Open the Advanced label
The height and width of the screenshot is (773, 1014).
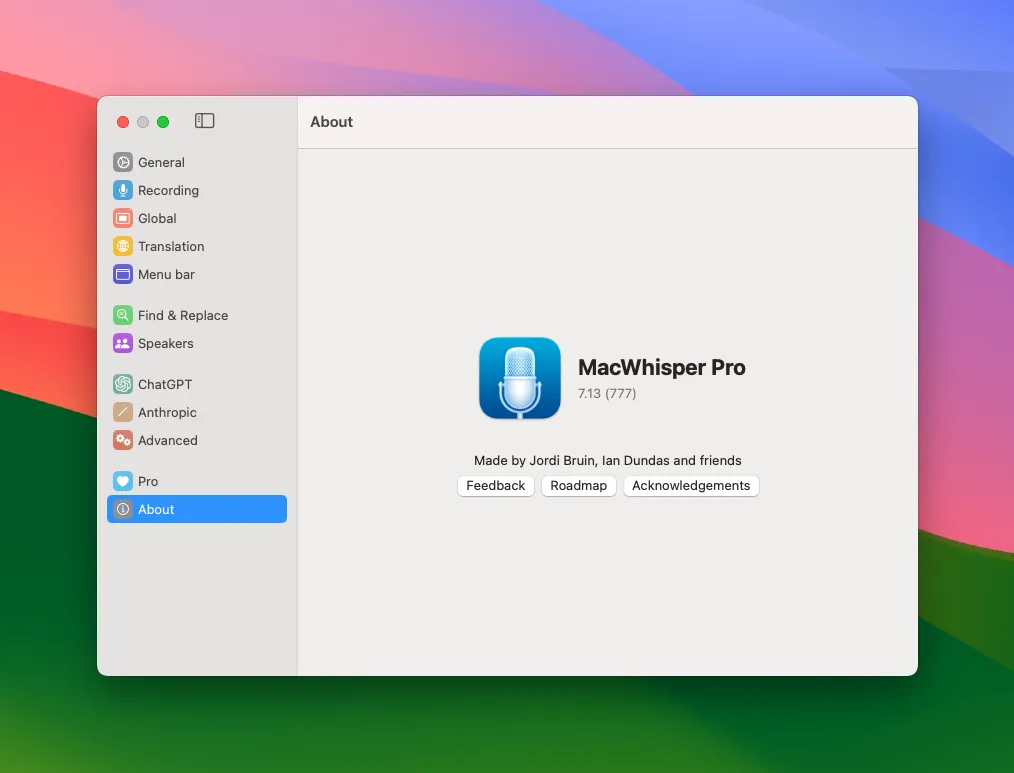coord(167,441)
